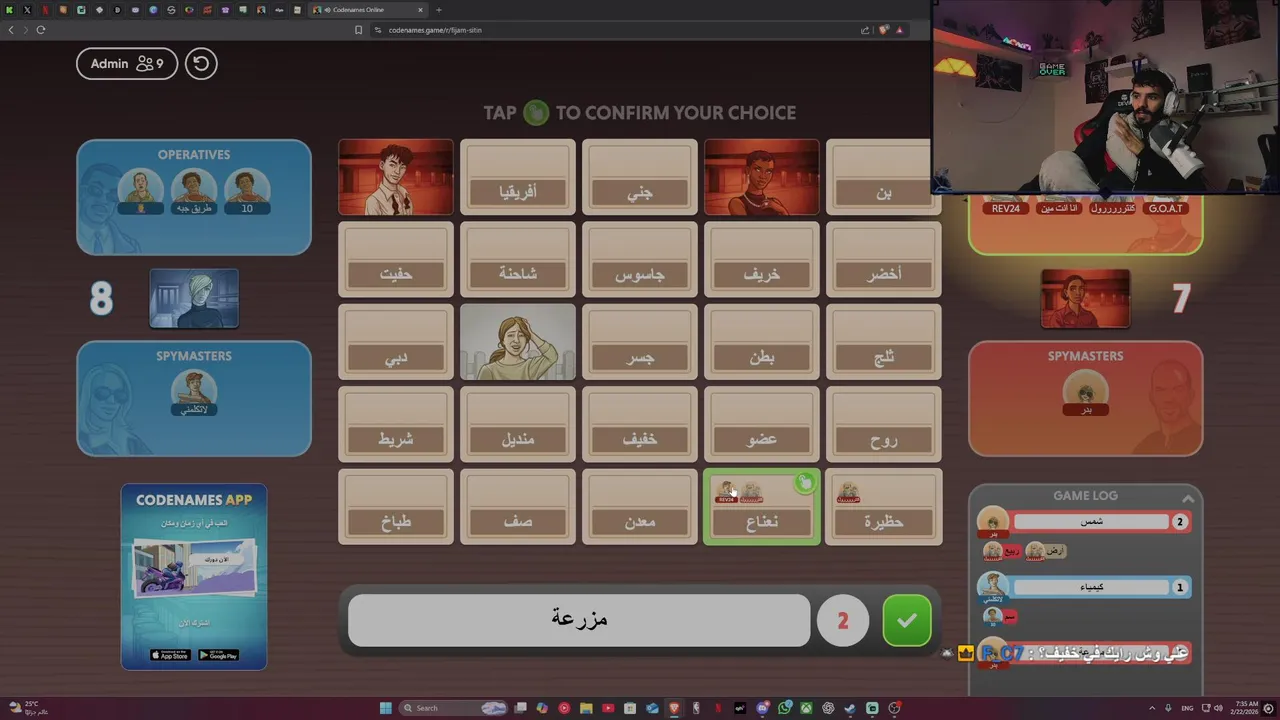Select the جني word card
Viewport: 1280px width, 720px height.
click(x=640, y=178)
